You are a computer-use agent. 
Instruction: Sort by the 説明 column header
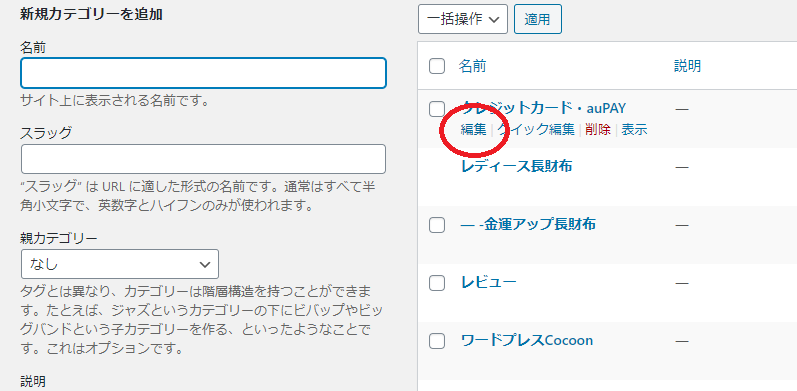tap(688, 66)
